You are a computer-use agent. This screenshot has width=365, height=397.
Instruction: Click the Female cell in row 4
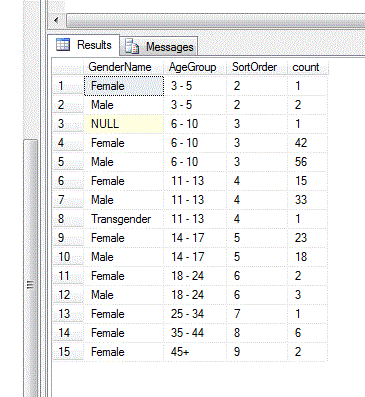(124, 143)
